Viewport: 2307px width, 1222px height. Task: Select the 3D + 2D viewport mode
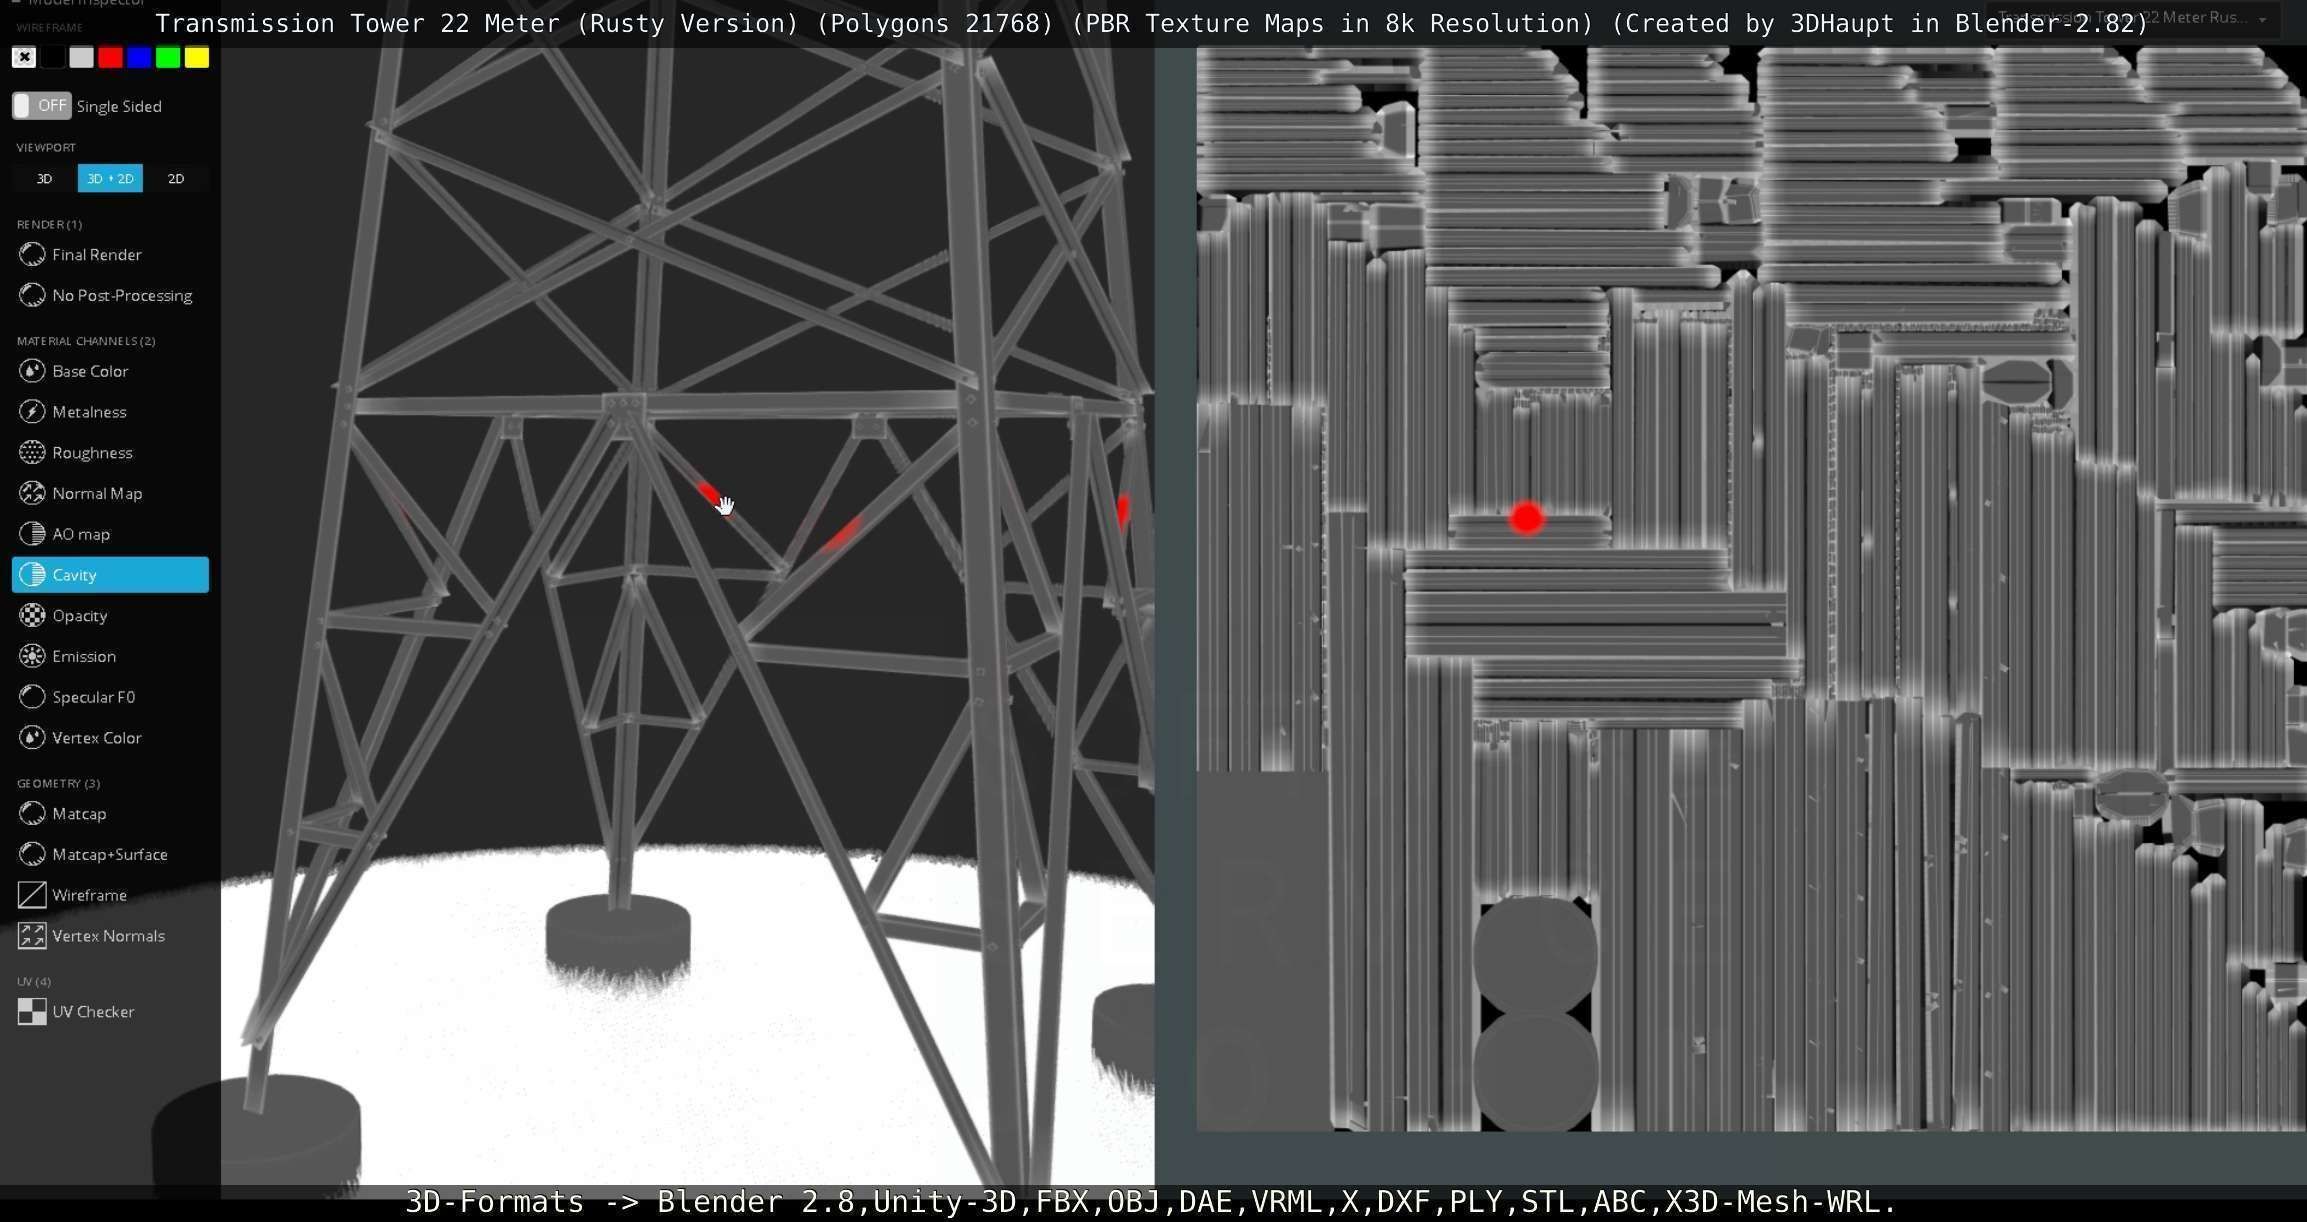pos(110,178)
